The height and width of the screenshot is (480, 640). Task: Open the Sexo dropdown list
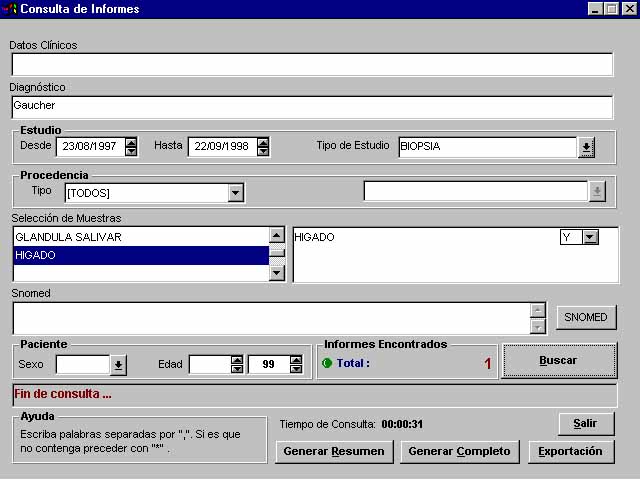click(118, 365)
